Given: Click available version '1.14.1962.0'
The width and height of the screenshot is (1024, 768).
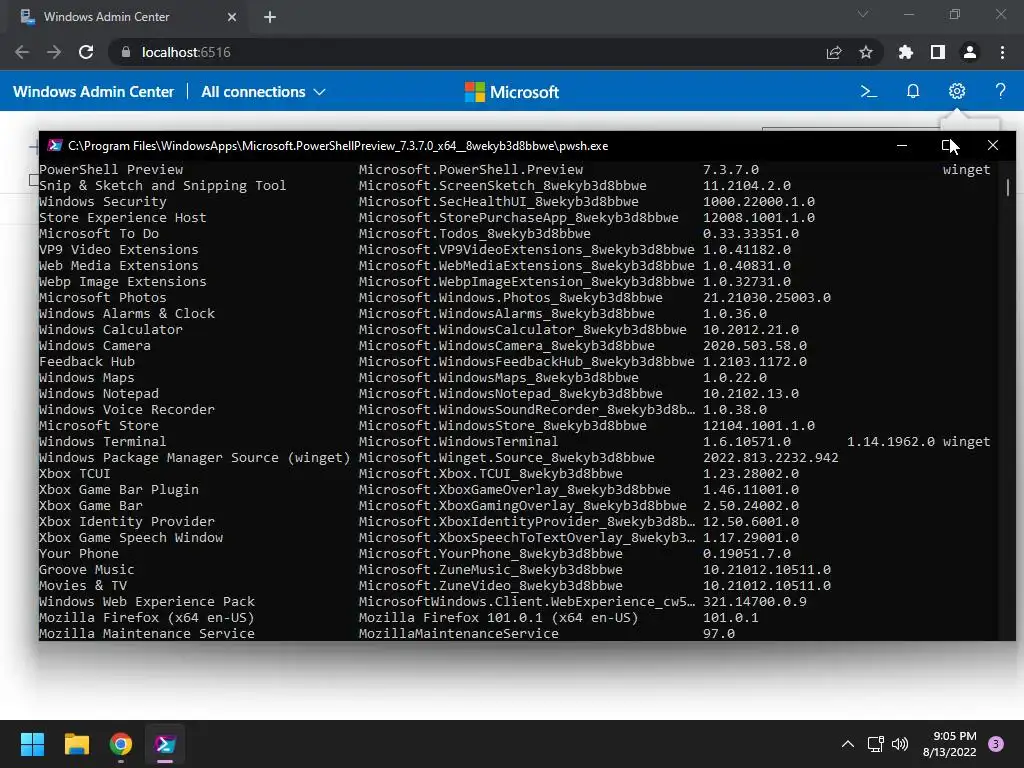Looking at the screenshot, I should pos(891,441).
